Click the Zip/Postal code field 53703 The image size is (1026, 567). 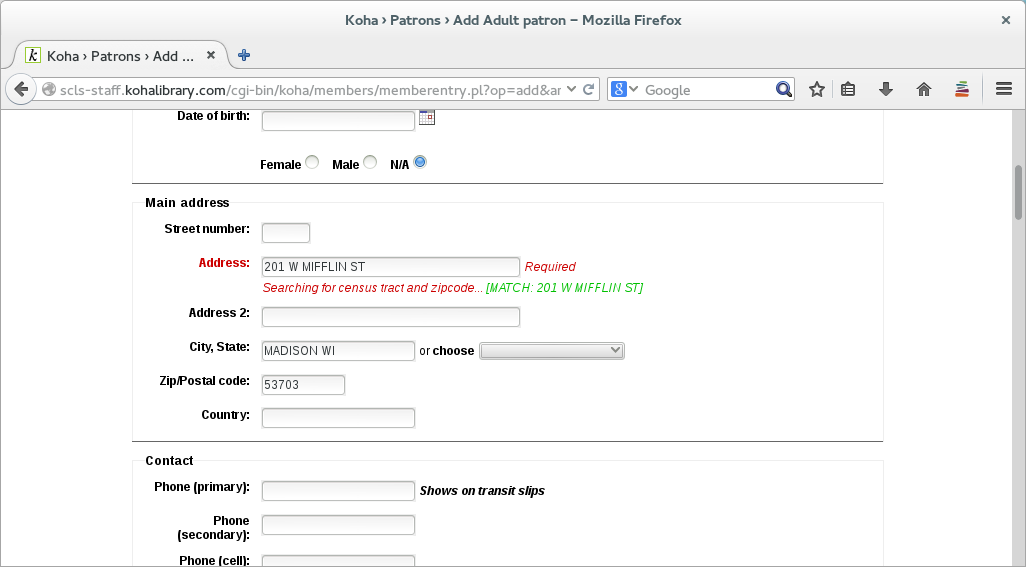[303, 385]
